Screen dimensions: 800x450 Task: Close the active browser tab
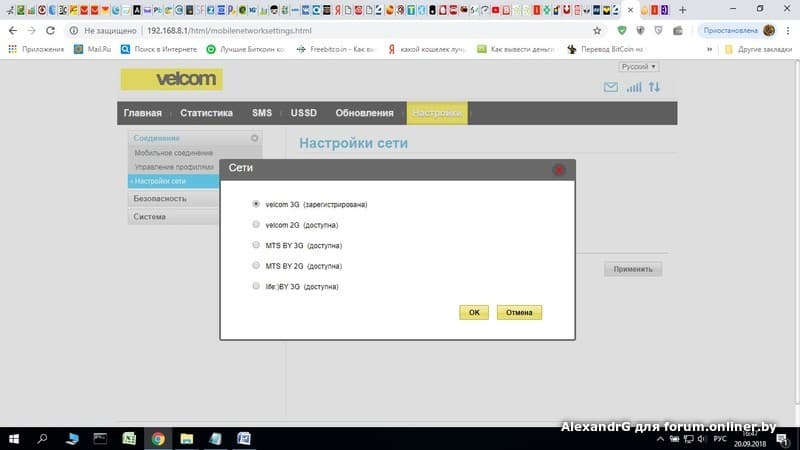(630, 10)
